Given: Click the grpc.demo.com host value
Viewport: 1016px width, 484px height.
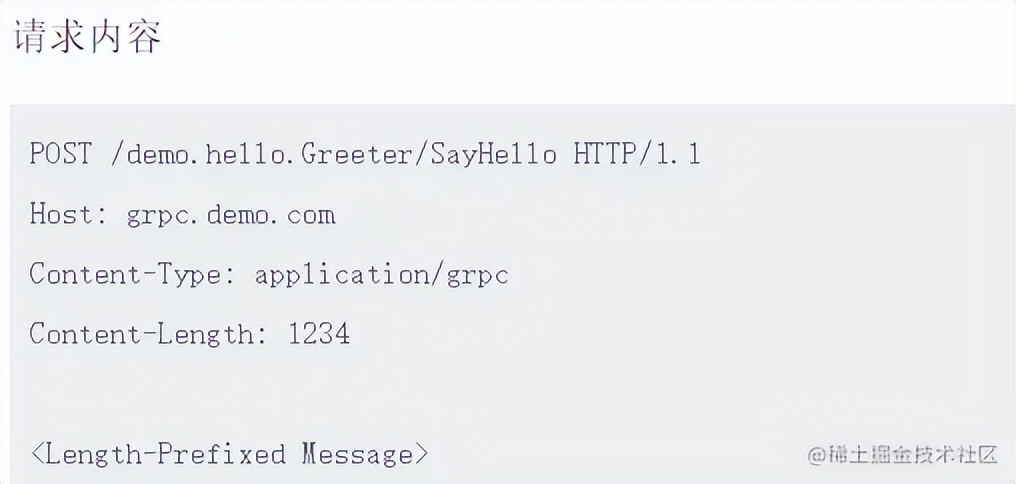Looking at the screenshot, I should point(231,214).
